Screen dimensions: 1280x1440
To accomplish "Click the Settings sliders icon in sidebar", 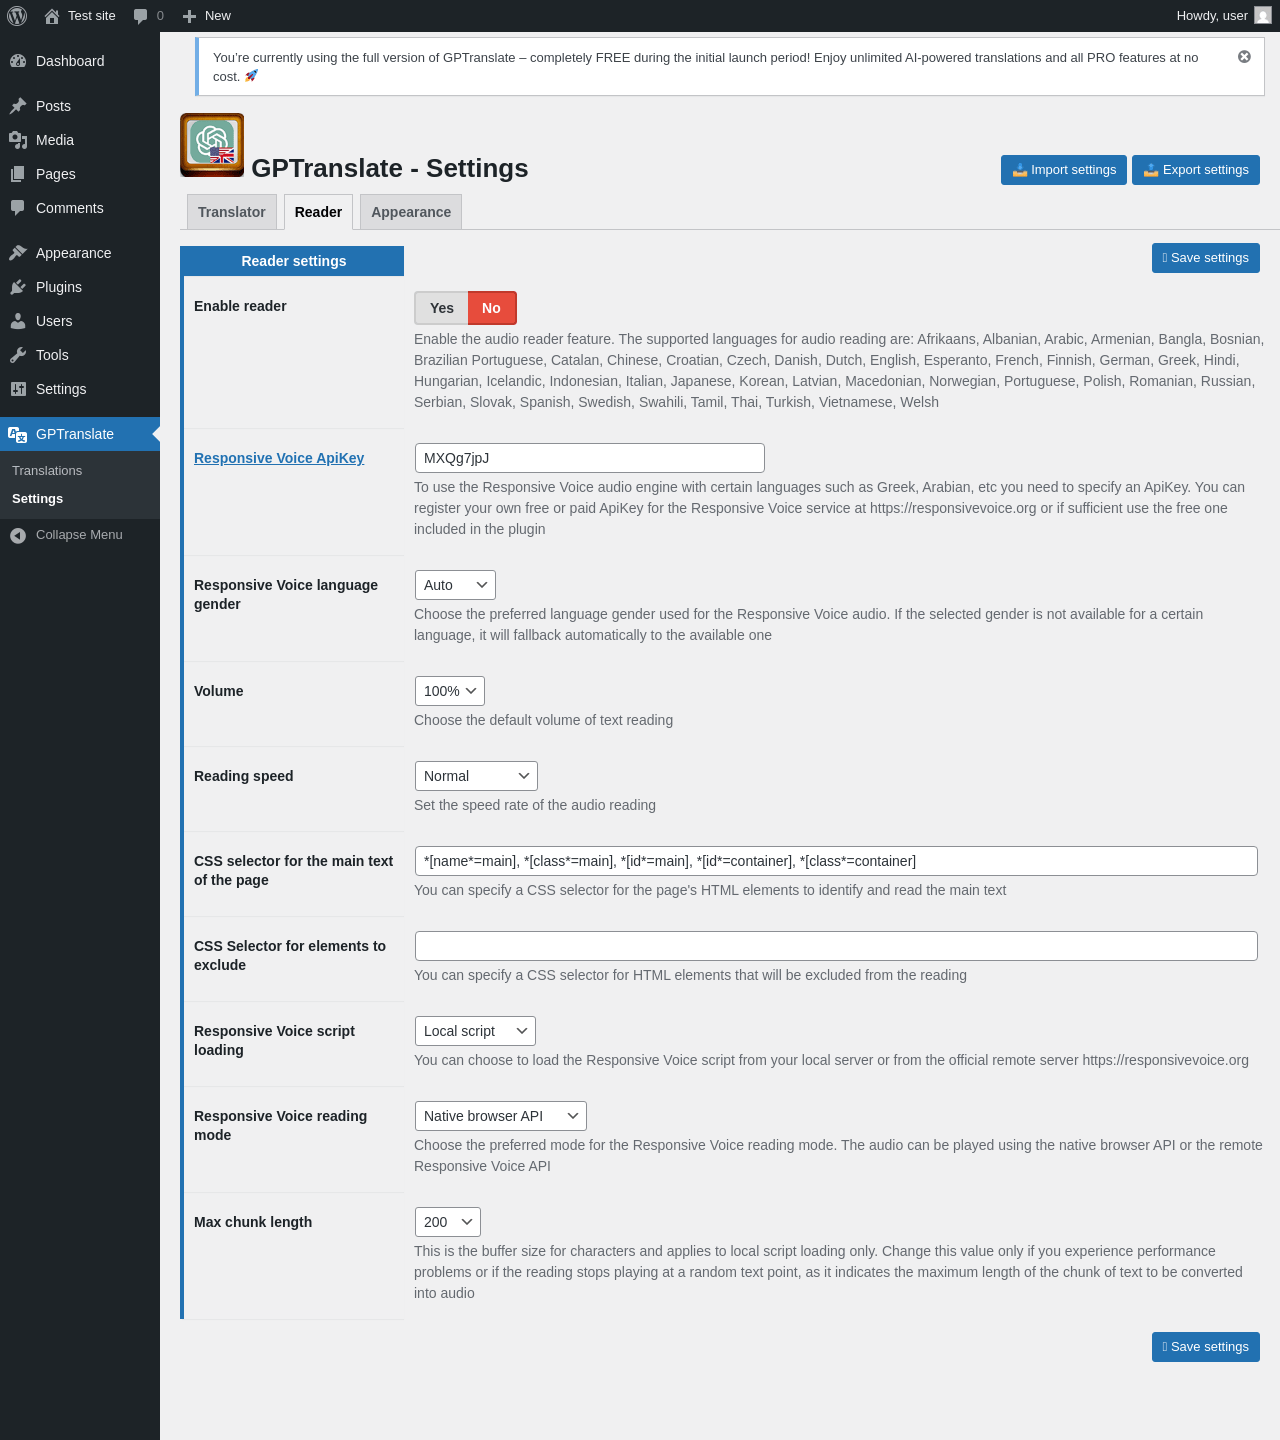I will [x=18, y=389].
